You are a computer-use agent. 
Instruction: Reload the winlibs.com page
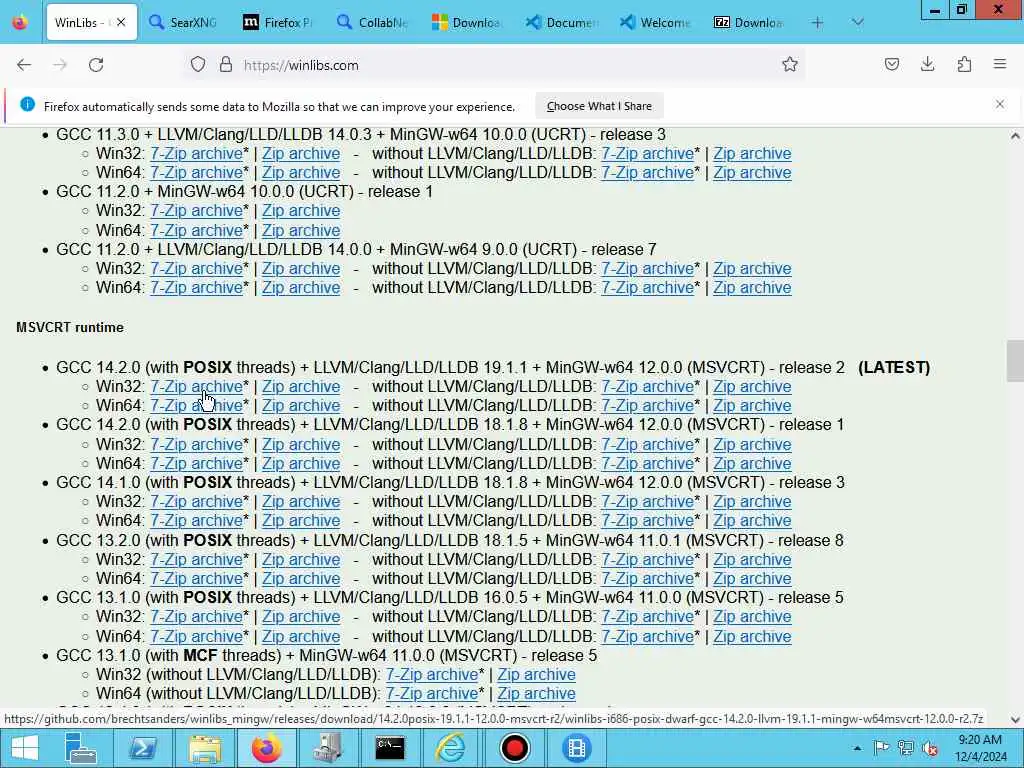[x=96, y=65]
